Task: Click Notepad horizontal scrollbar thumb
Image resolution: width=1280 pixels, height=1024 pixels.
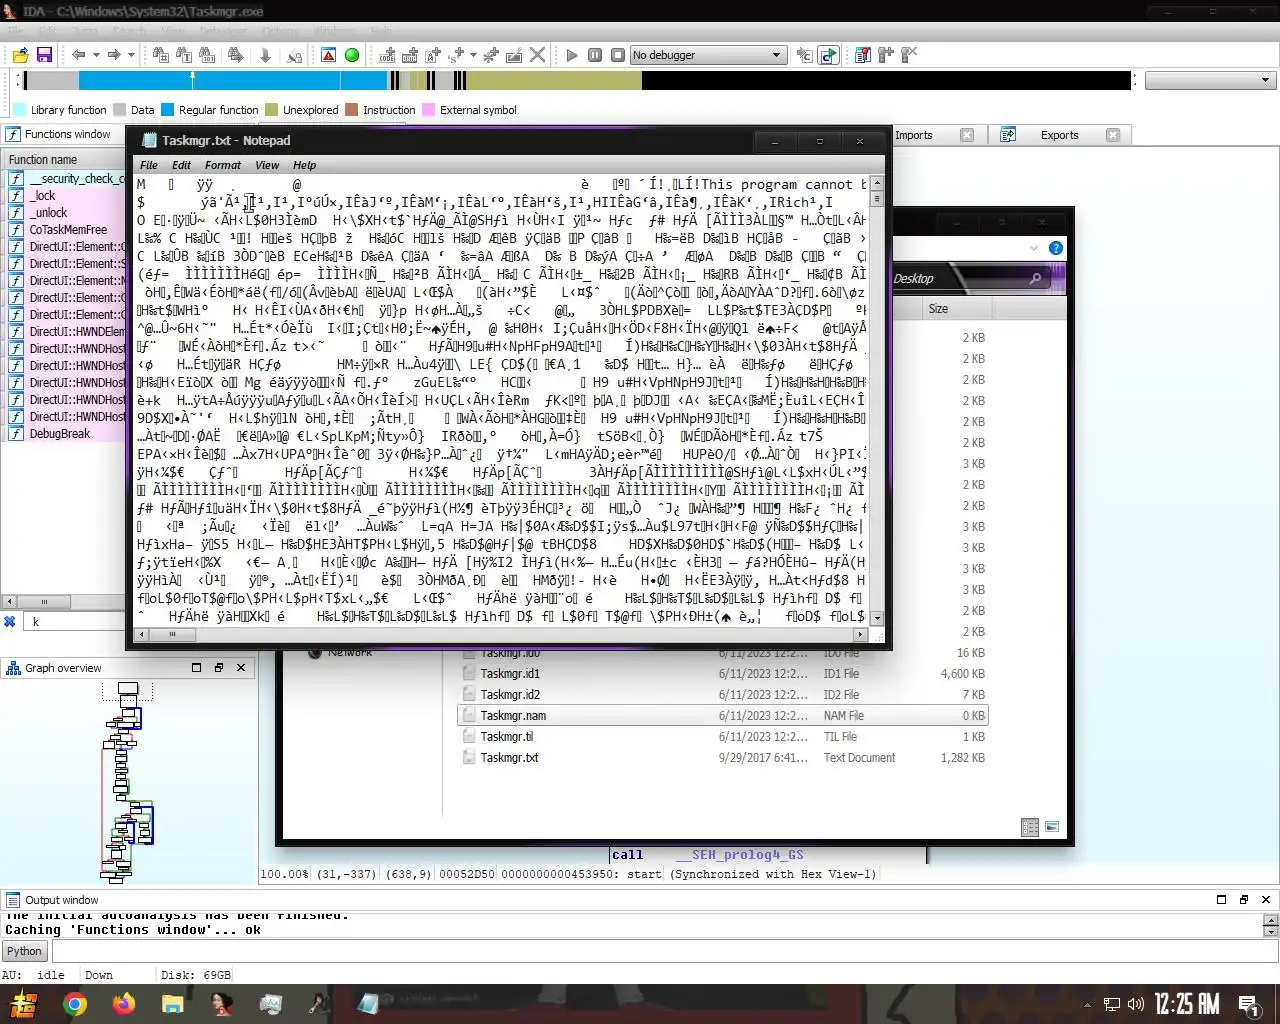Action: point(172,634)
